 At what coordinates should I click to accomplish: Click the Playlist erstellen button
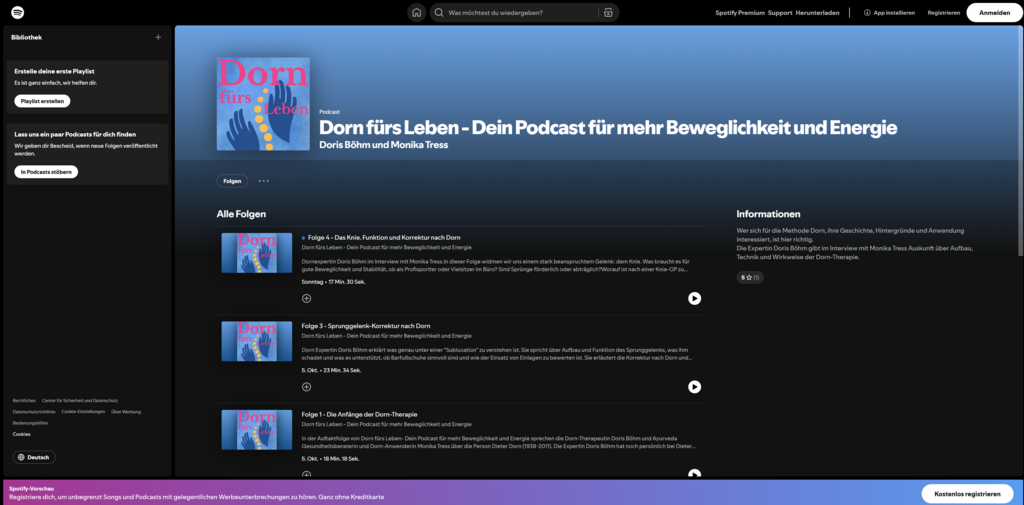[42, 101]
